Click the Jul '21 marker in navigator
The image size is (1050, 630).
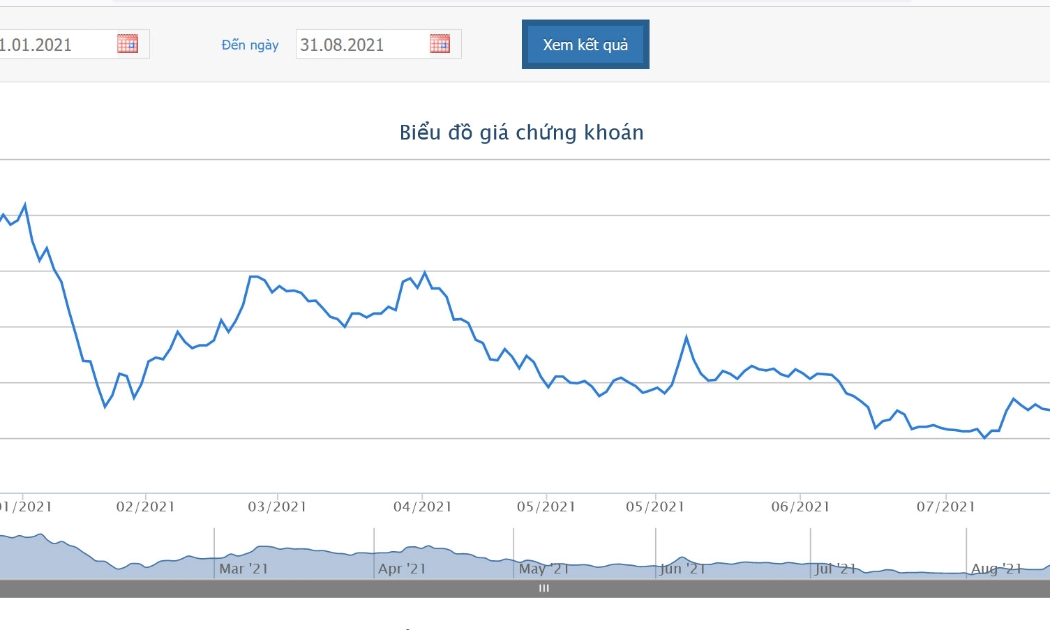point(835,568)
